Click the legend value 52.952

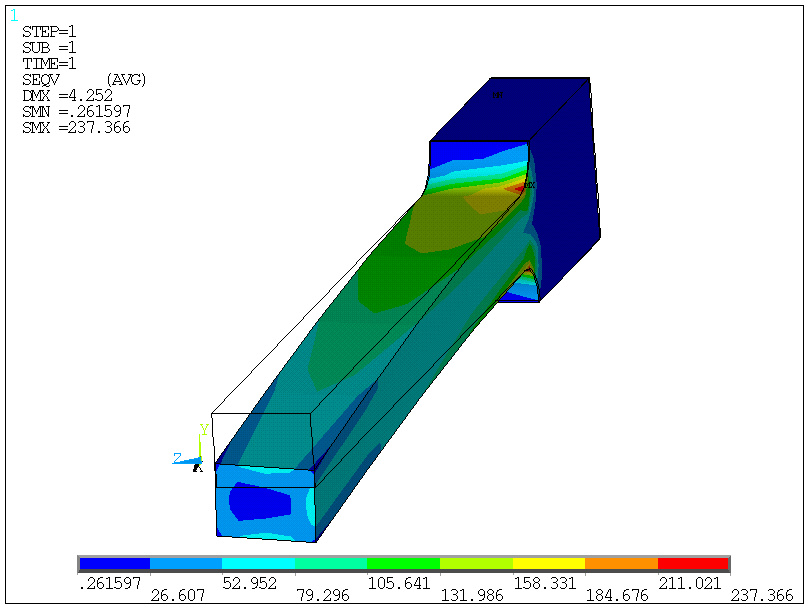coord(250,583)
